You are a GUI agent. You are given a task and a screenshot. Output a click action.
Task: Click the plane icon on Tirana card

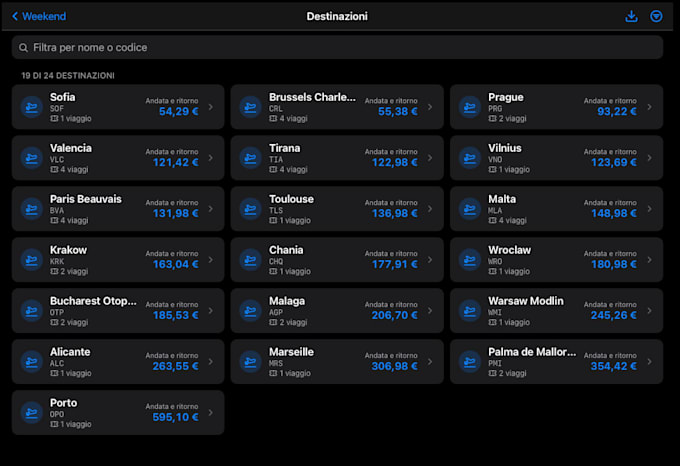(x=251, y=158)
